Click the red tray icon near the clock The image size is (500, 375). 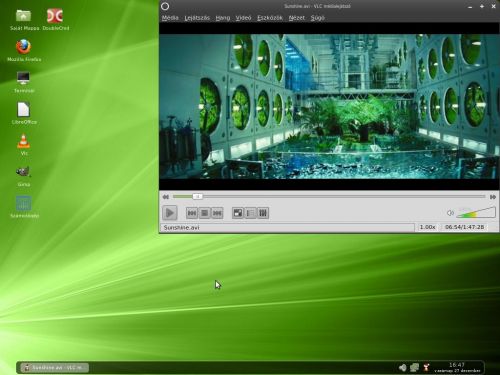click(426, 368)
